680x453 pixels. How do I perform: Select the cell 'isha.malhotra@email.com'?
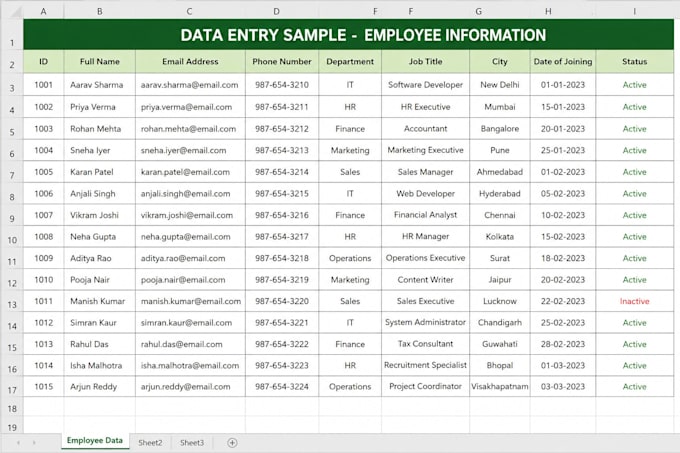190,365
